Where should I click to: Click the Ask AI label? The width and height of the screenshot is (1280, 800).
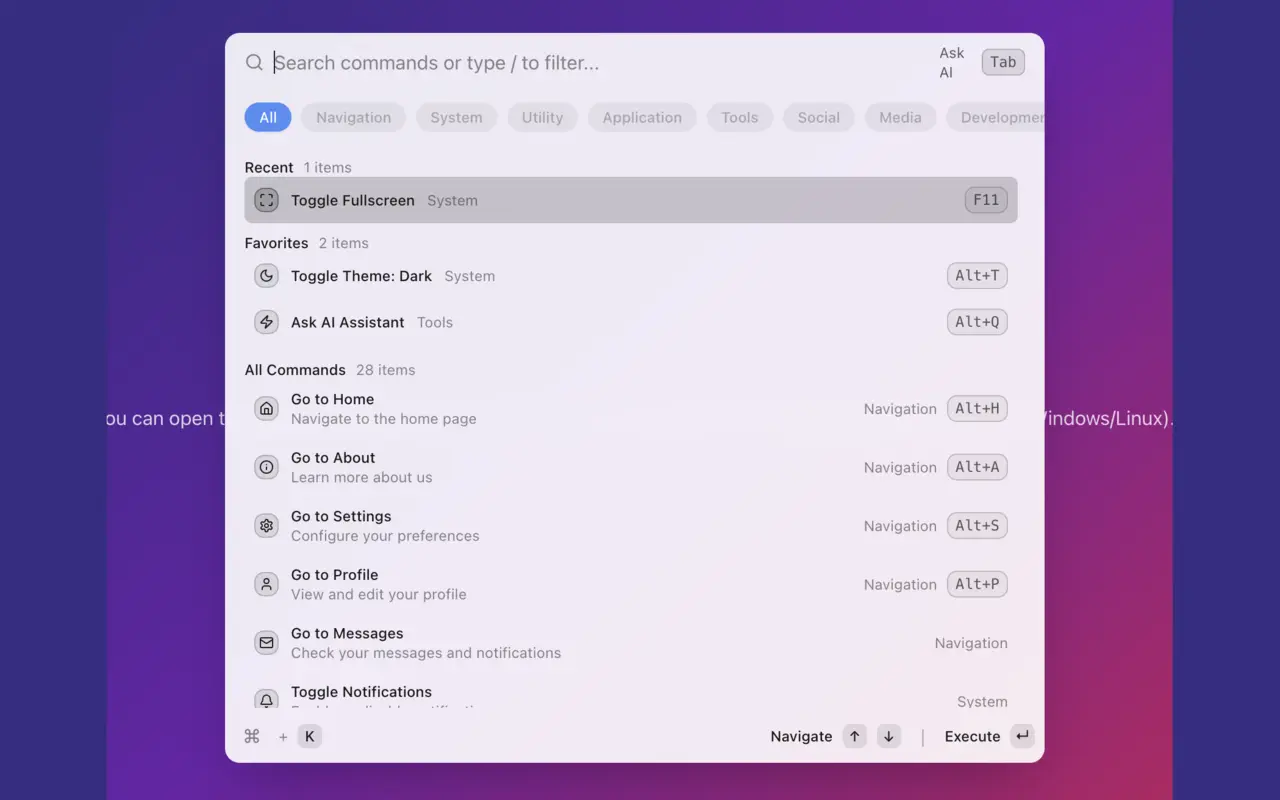click(x=952, y=63)
